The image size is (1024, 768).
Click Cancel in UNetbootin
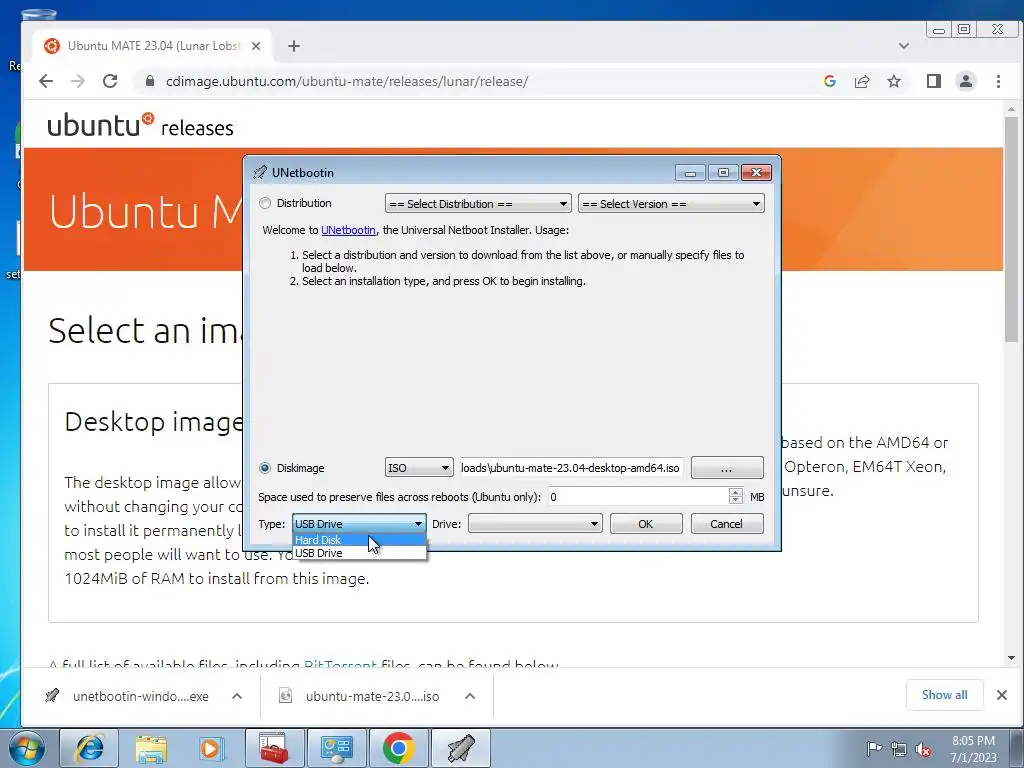[727, 524]
